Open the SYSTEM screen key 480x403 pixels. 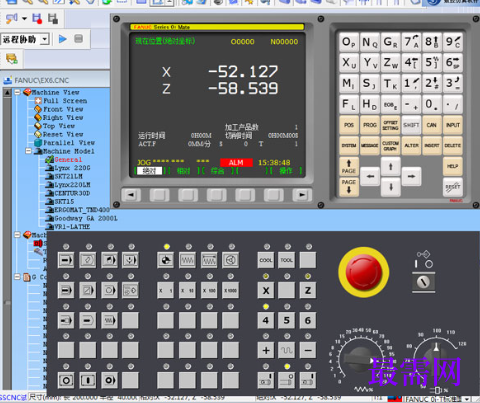click(349, 145)
